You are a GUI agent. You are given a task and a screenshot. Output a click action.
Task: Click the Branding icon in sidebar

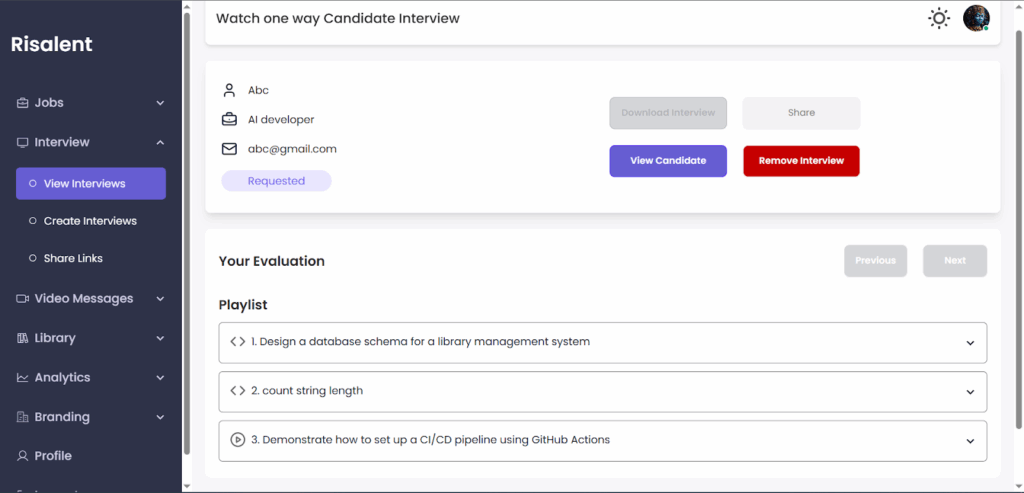[23, 417]
